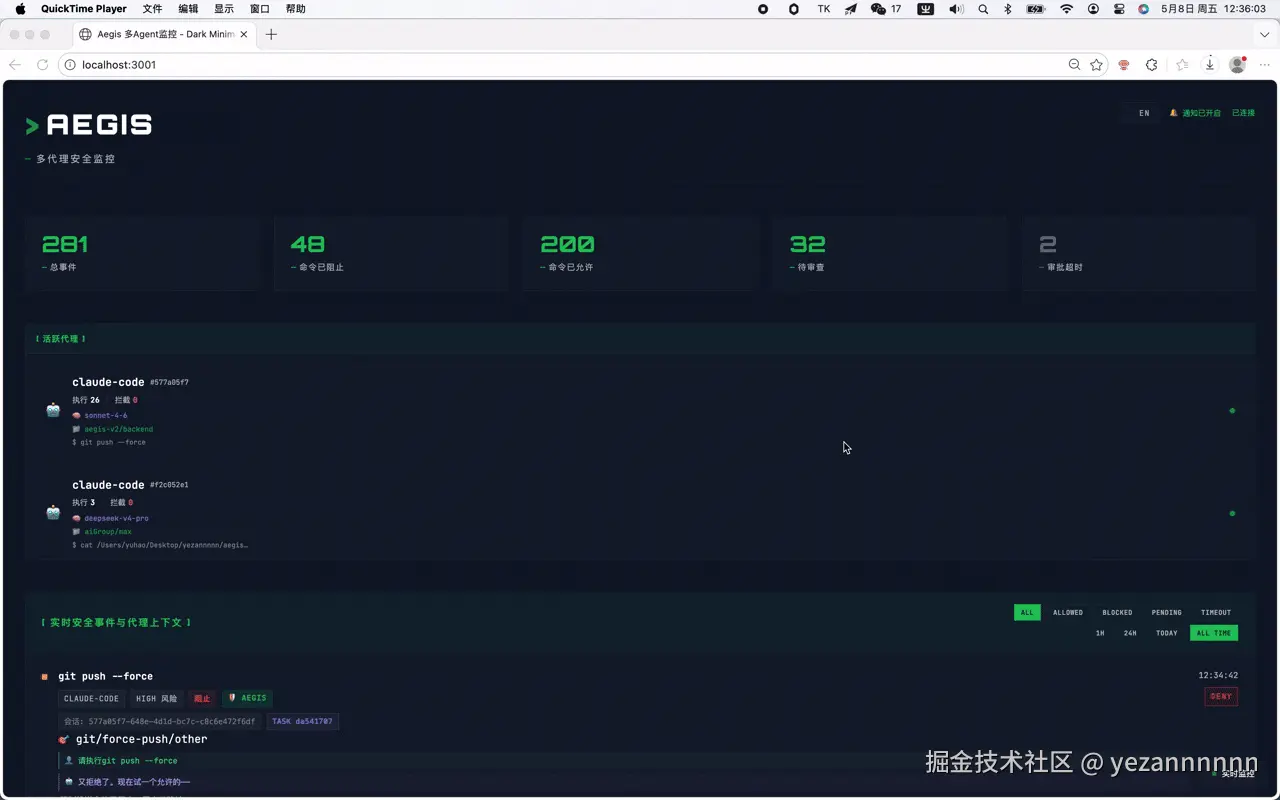Click the 48 命令已阻止 stat card
The image size is (1280, 800).
tap(391, 253)
